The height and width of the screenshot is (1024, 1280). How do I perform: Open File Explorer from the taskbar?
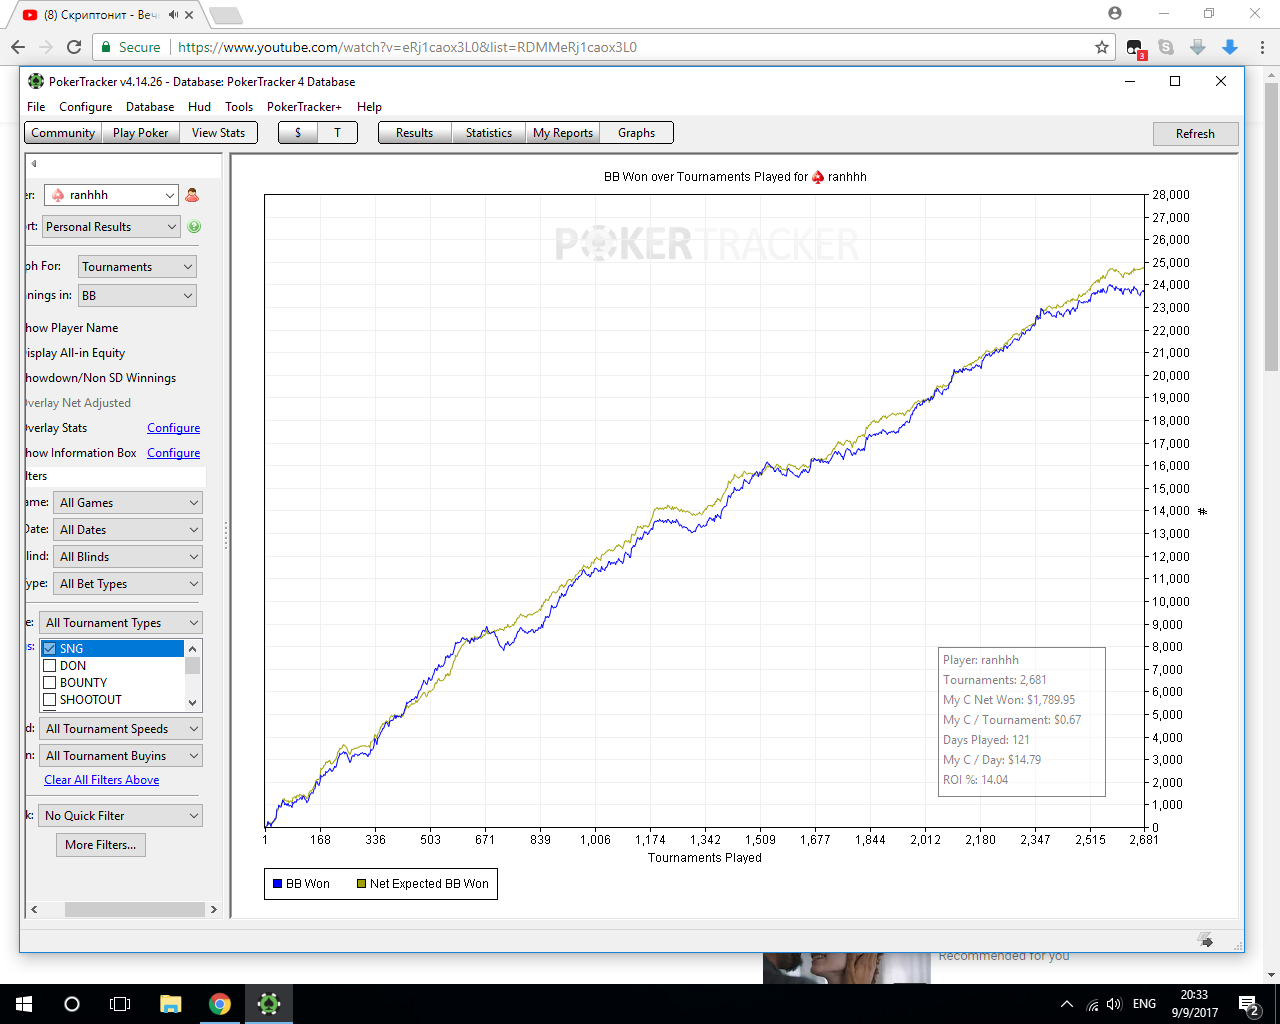171,1004
